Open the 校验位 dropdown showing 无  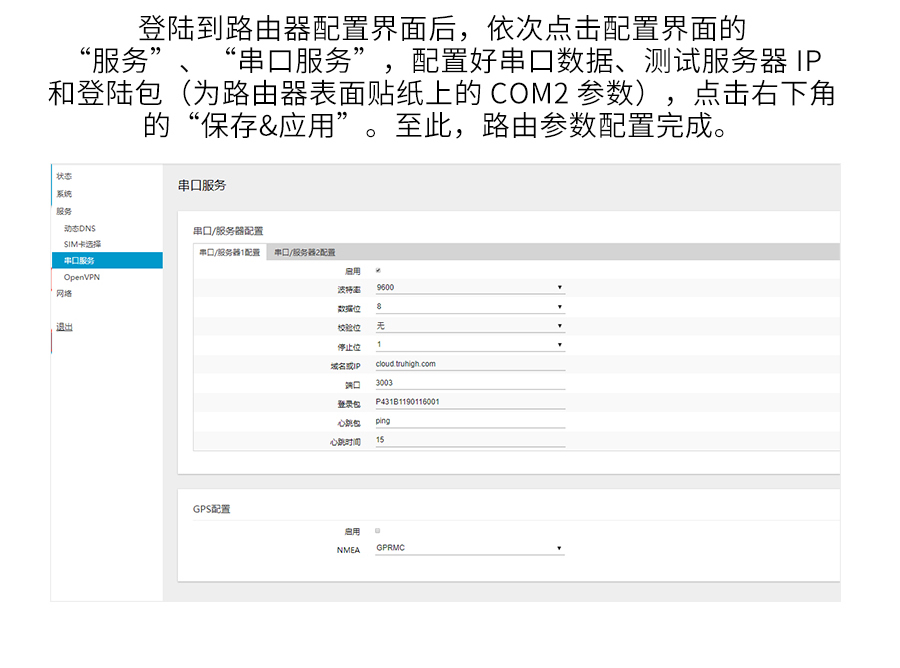470,324
